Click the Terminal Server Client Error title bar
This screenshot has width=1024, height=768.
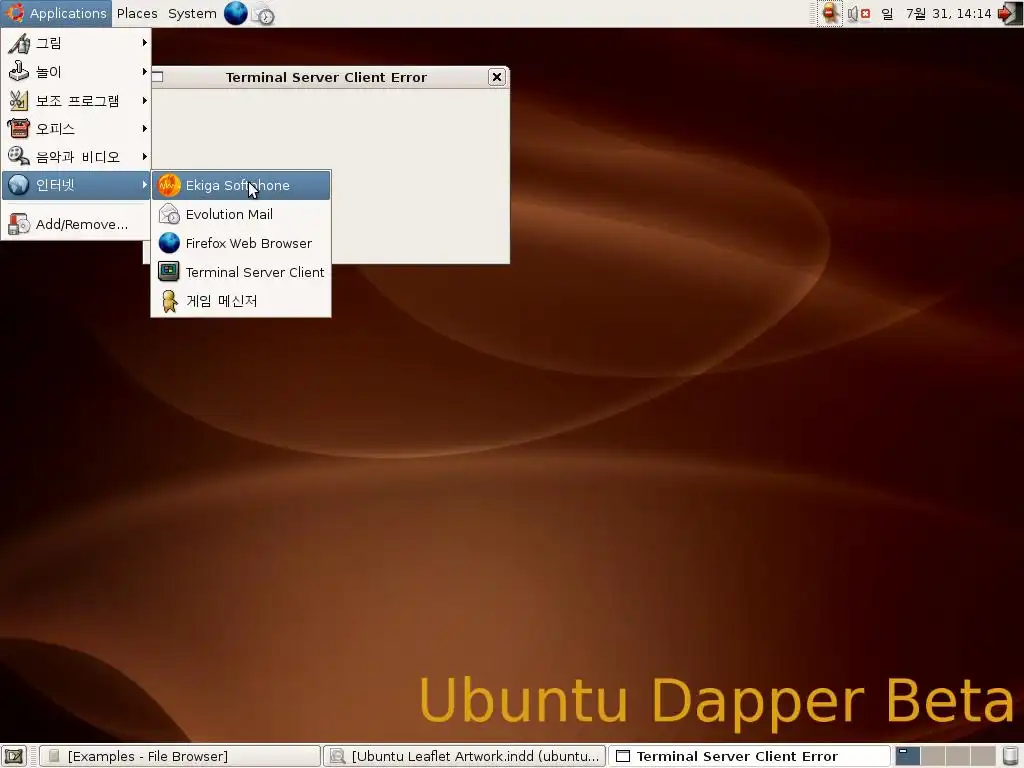327,77
